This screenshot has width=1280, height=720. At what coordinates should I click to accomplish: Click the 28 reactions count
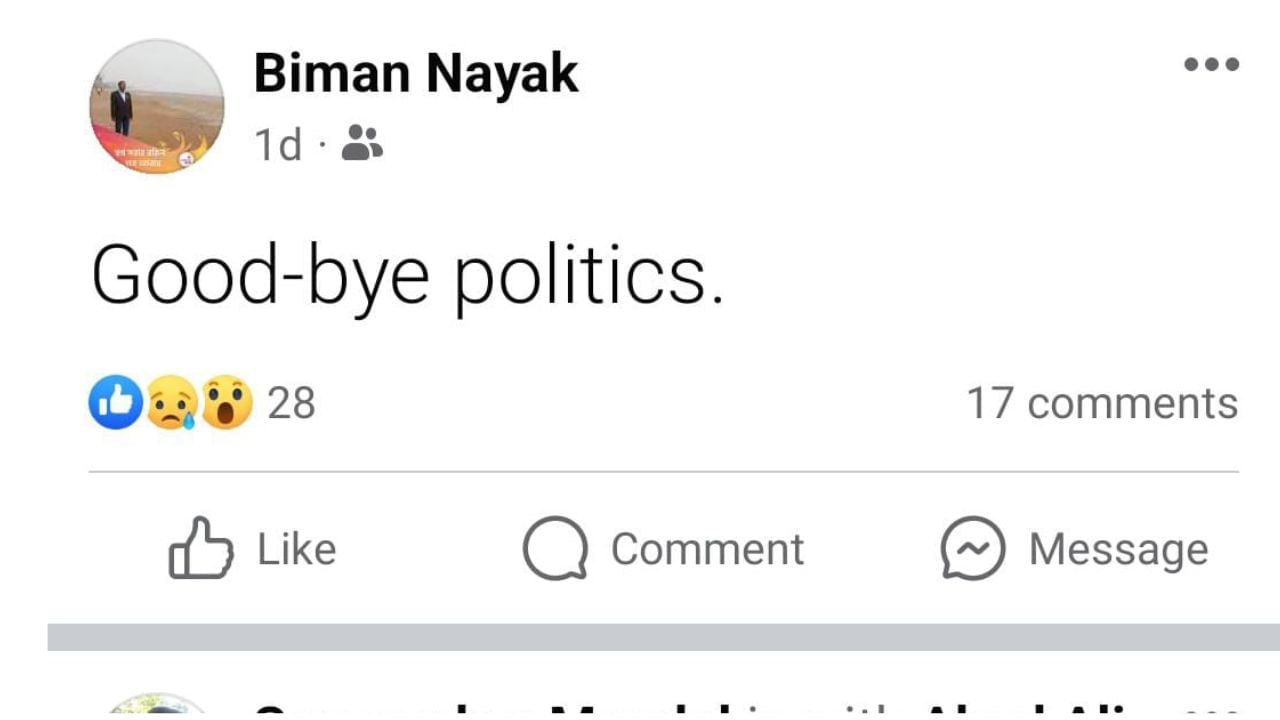click(x=293, y=403)
